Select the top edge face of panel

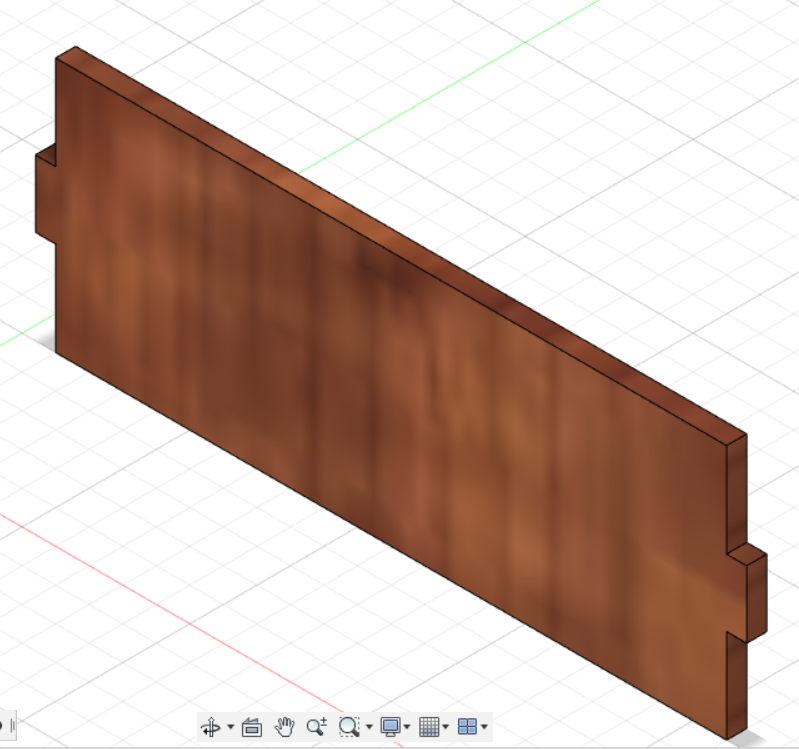403,245
